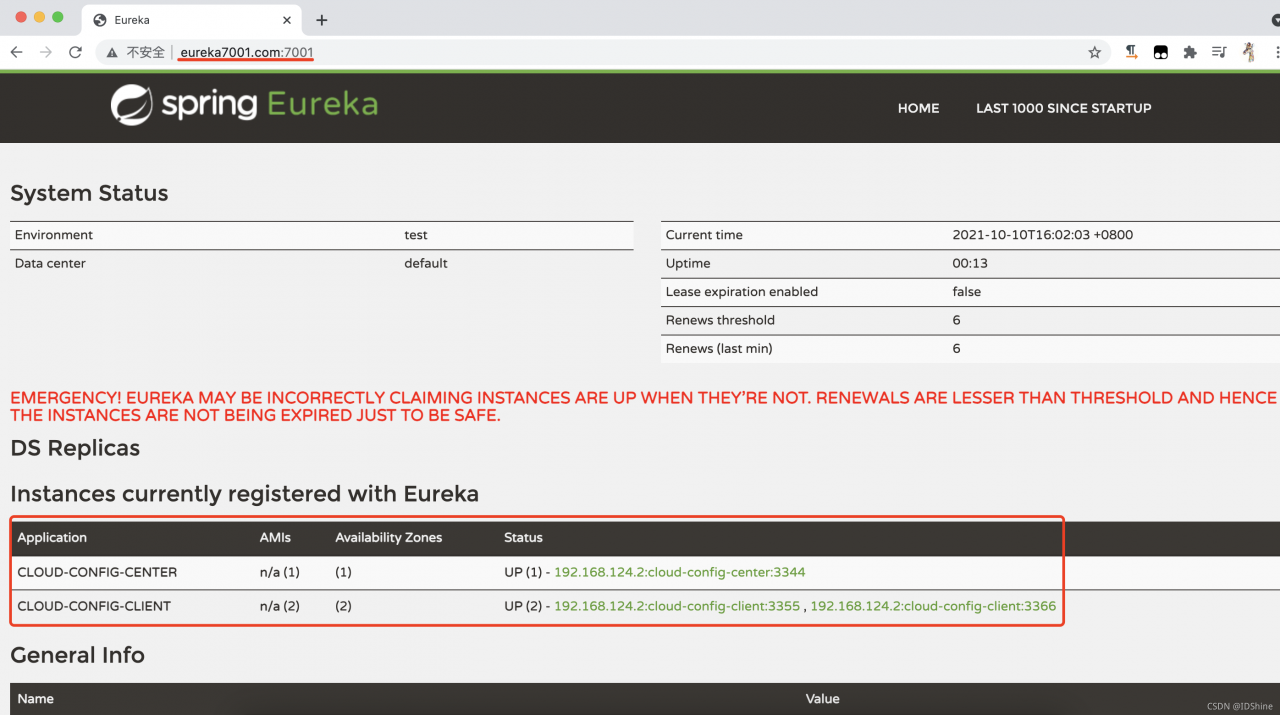
Task: Click the Availability Zones column header
Action: point(388,537)
